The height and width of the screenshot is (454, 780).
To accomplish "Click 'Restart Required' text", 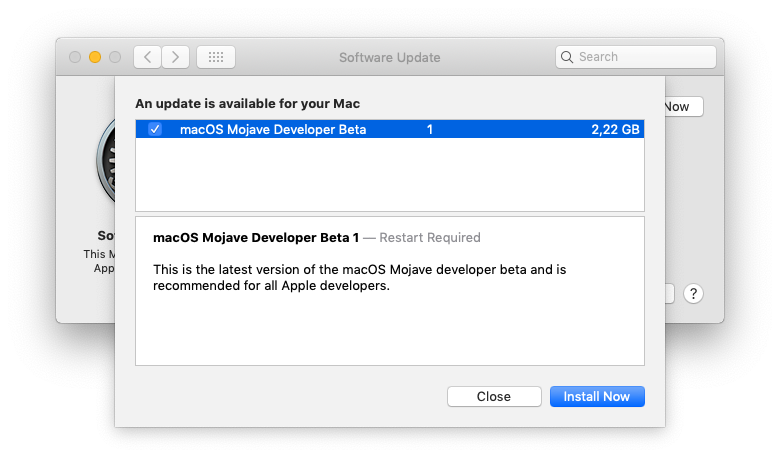I will (430, 238).
